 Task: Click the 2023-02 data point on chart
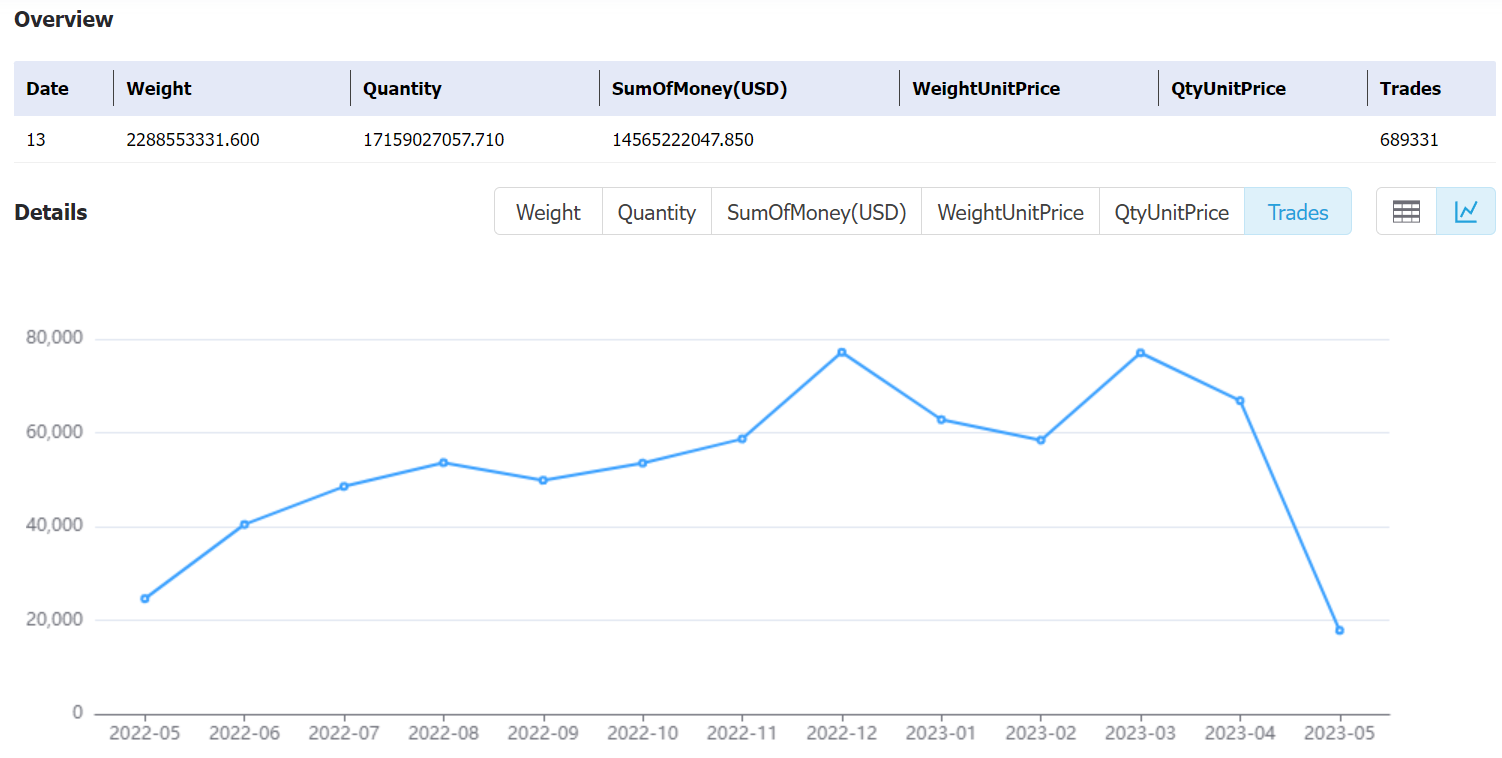coord(1041,440)
